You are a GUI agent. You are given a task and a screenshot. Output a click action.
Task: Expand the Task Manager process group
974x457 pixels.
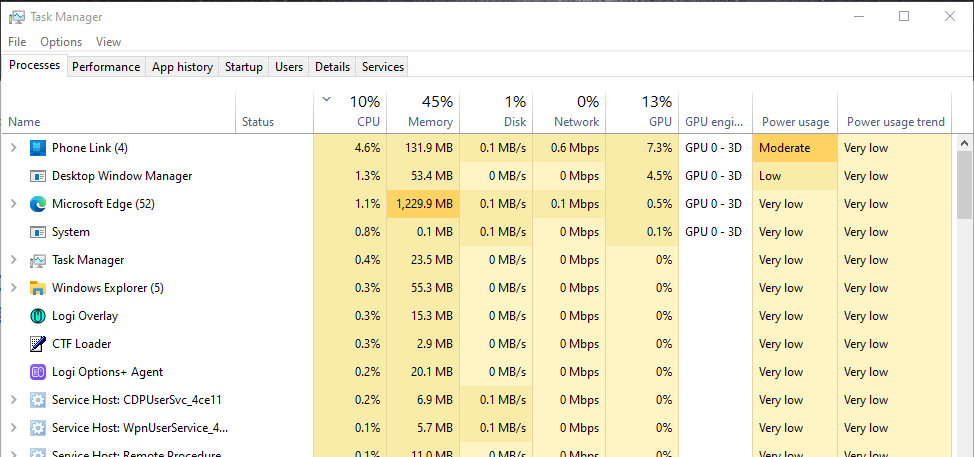(x=14, y=260)
